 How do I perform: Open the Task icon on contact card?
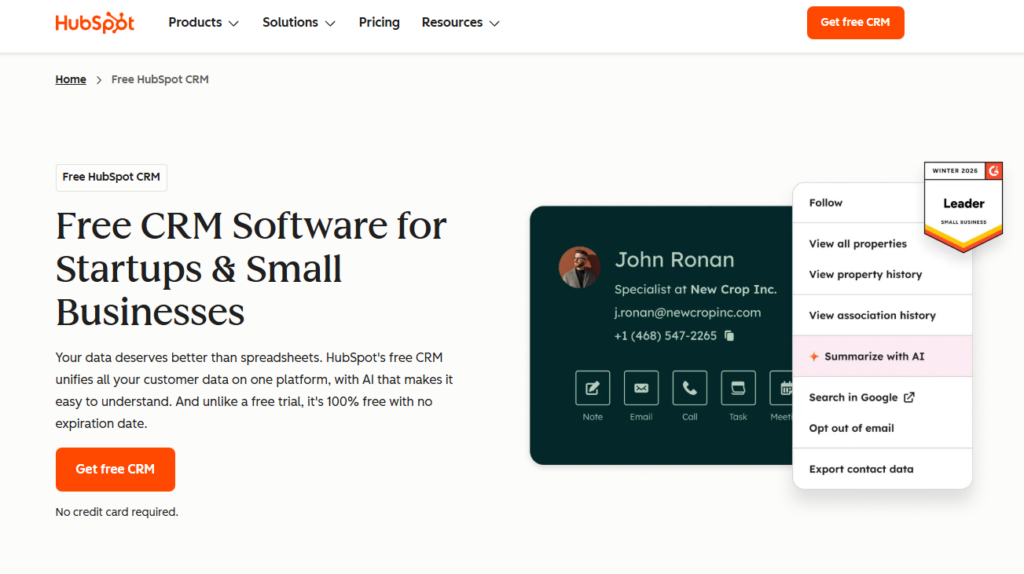(x=738, y=388)
